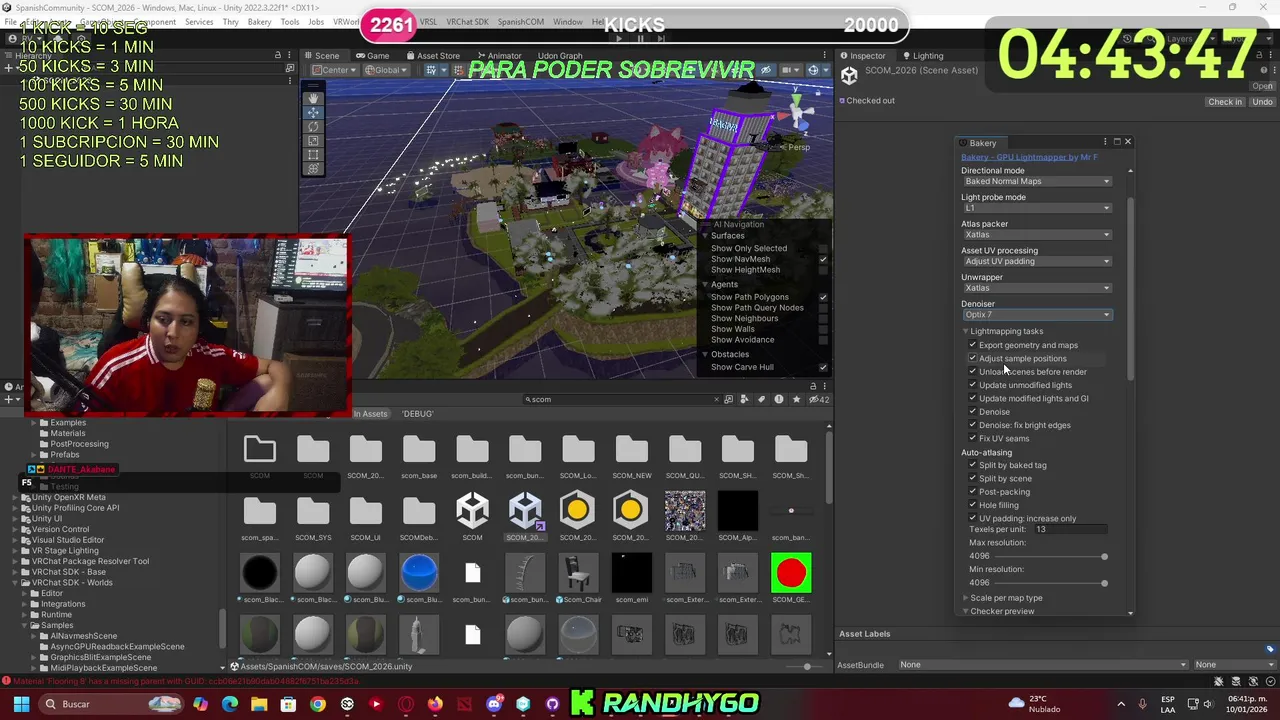Click the Undo button in Inspector
1280x720 pixels.
(x=1263, y=102)
